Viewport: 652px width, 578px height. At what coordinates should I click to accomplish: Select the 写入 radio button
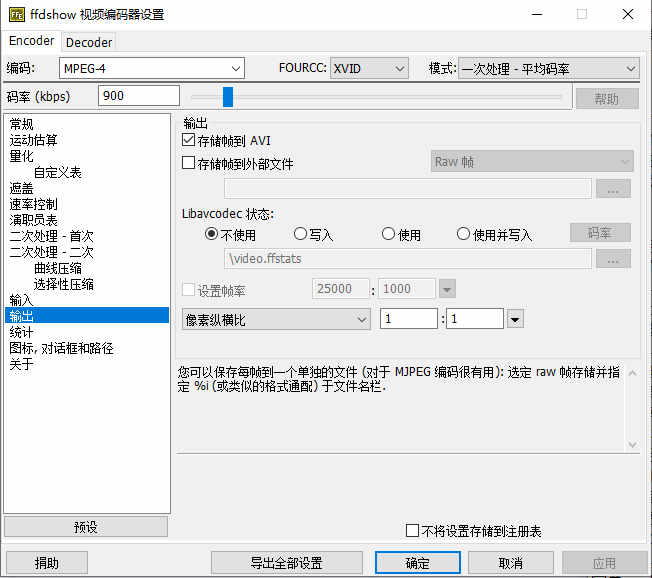(x=300, y=234)
